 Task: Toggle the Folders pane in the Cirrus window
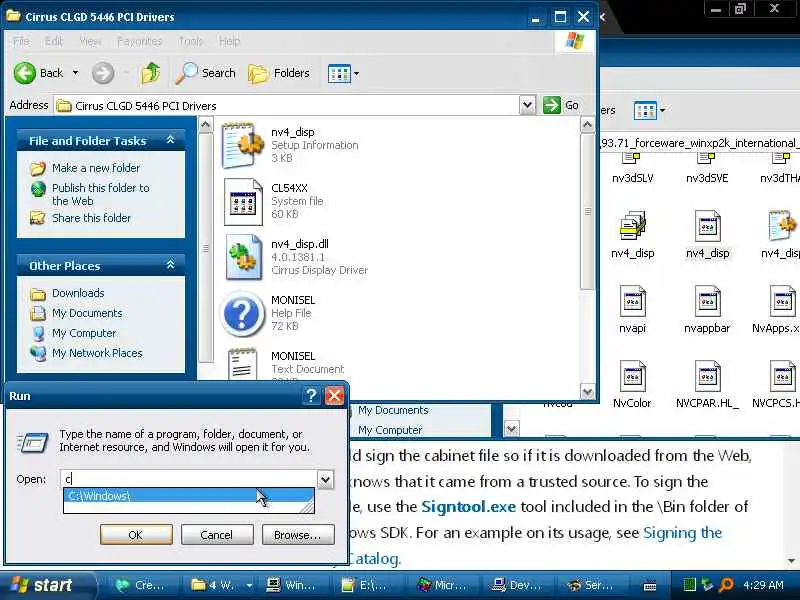point(280,73)
